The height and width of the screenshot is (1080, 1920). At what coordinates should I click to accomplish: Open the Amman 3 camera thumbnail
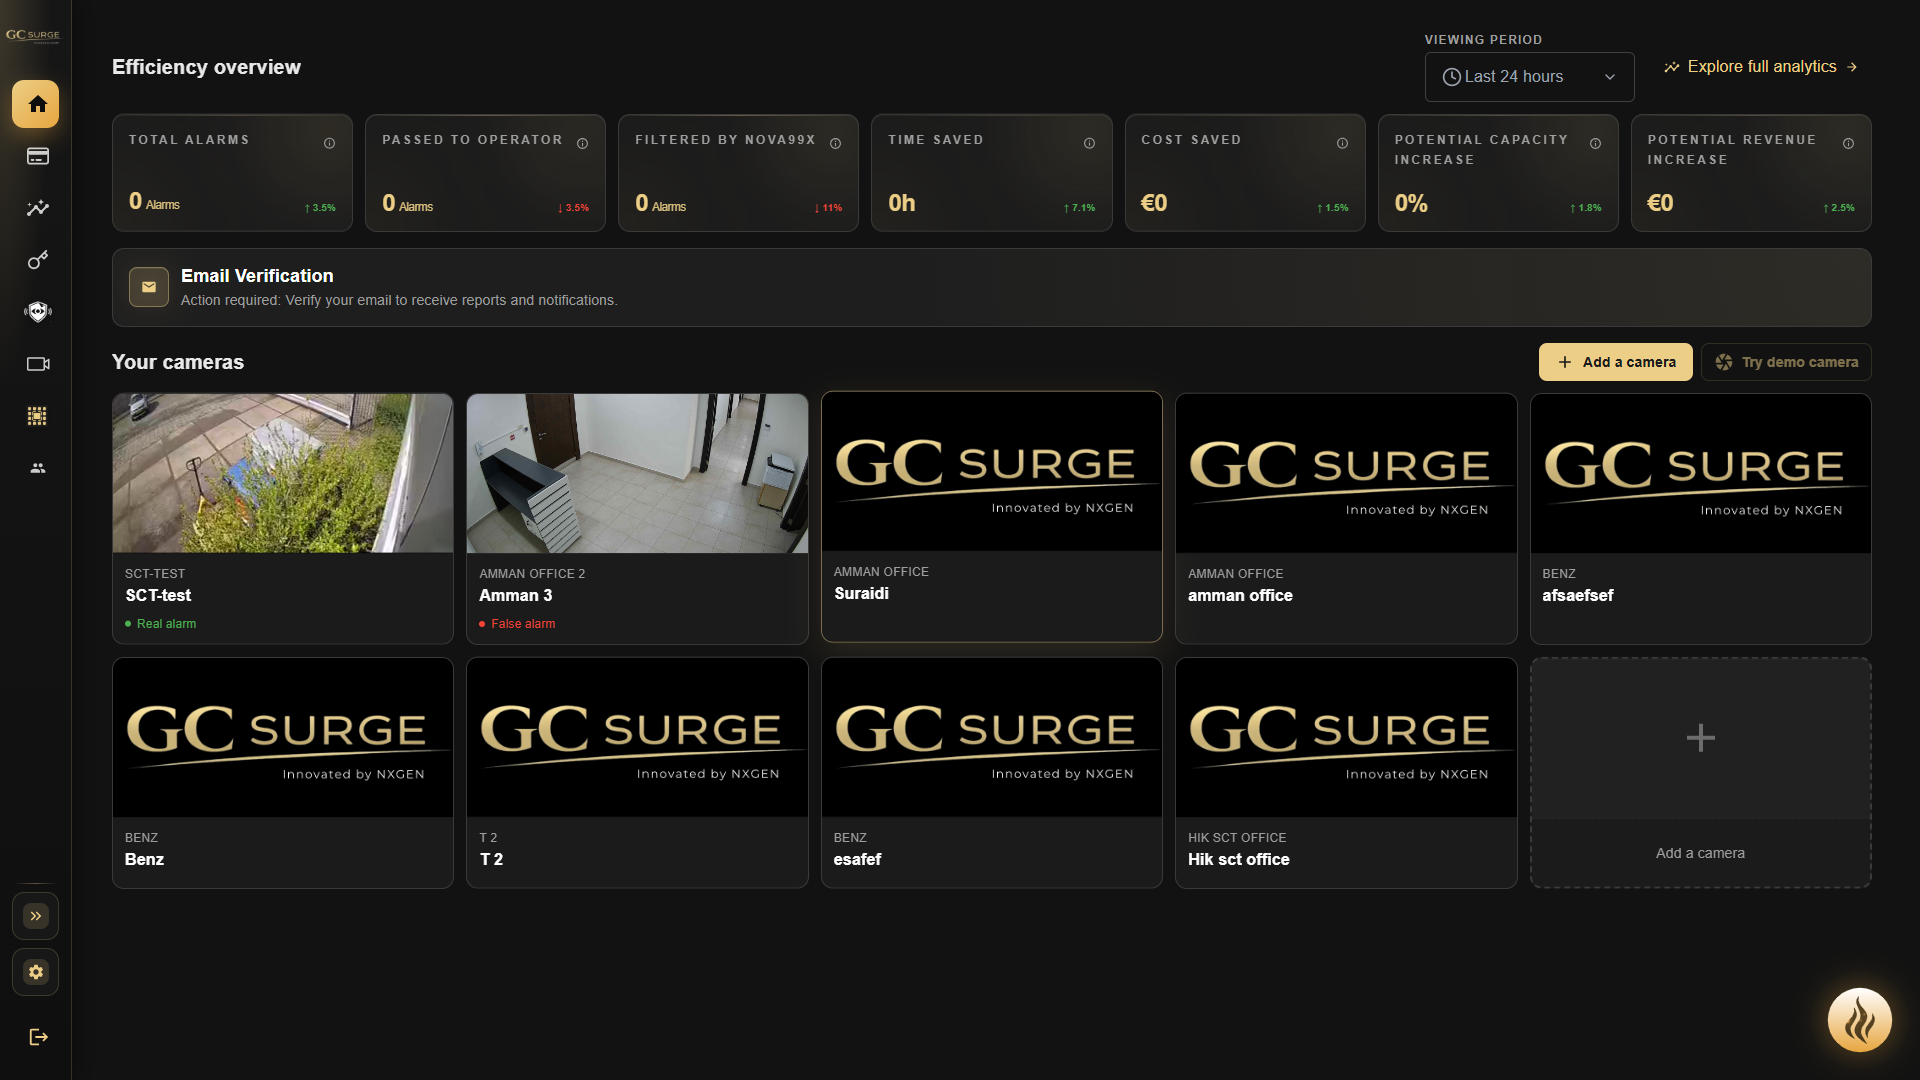pyautogui.click(x=637, y=473)
